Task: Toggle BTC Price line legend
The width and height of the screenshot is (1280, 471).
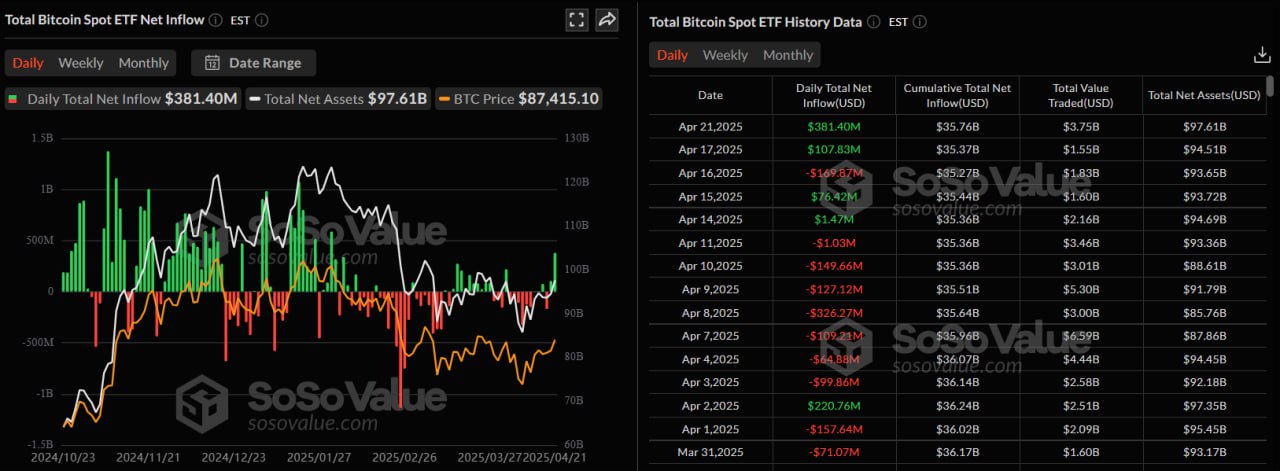Action: point(520,99)
